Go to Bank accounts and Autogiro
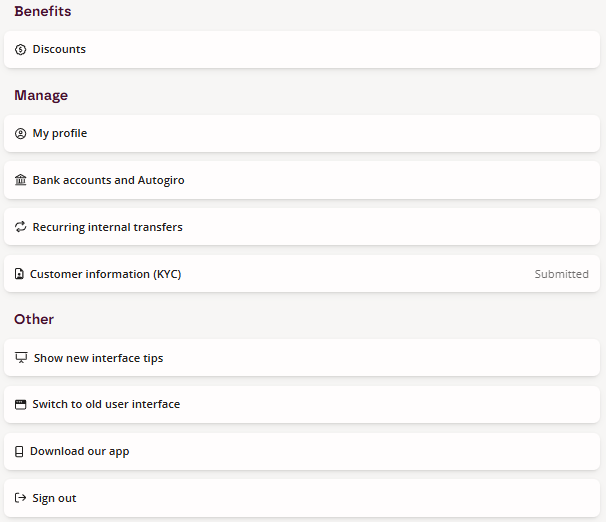Viewport: 606px width, 522px height. point(302,180)
